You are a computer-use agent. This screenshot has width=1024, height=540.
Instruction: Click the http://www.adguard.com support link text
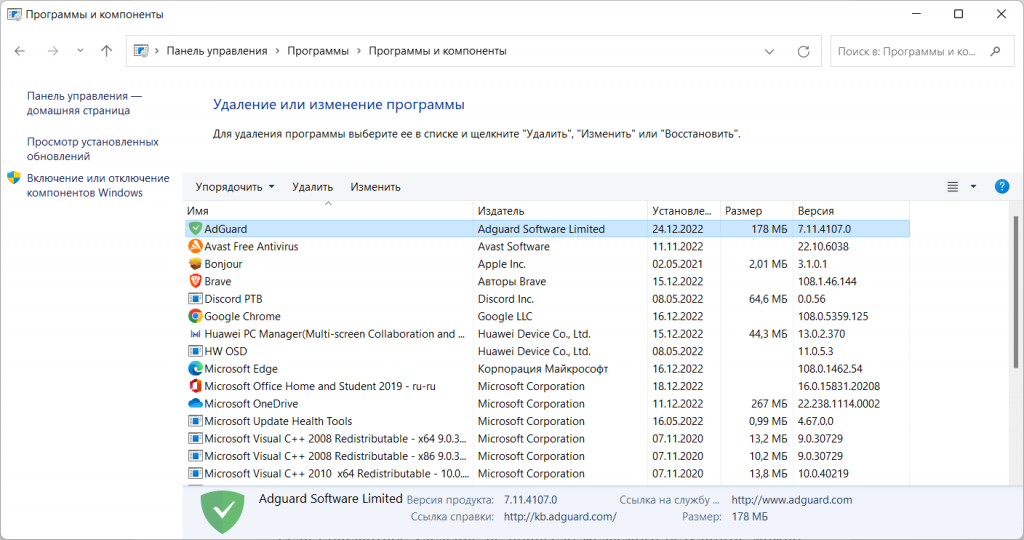pos(792,500)
